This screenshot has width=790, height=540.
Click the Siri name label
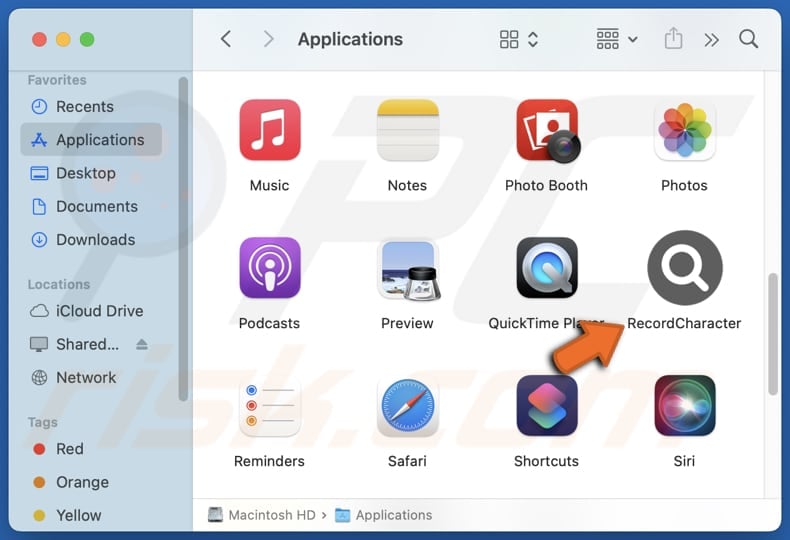[x=684, y=461]
